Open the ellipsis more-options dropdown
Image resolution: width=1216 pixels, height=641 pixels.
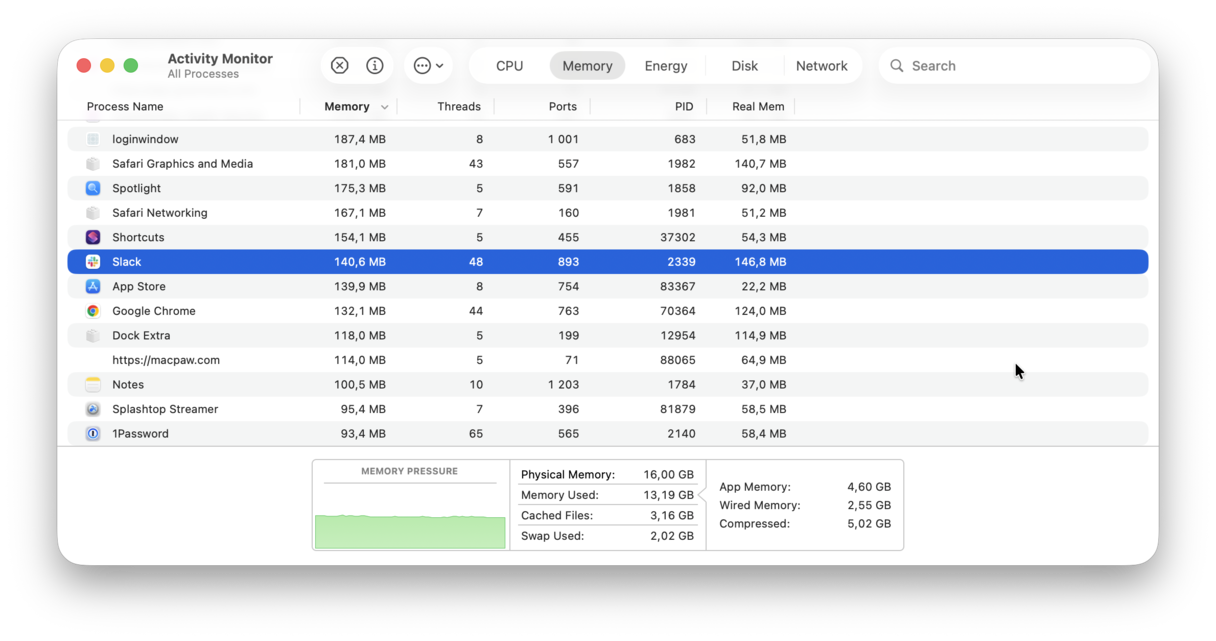pyautogui.click(x=429, y=66)
